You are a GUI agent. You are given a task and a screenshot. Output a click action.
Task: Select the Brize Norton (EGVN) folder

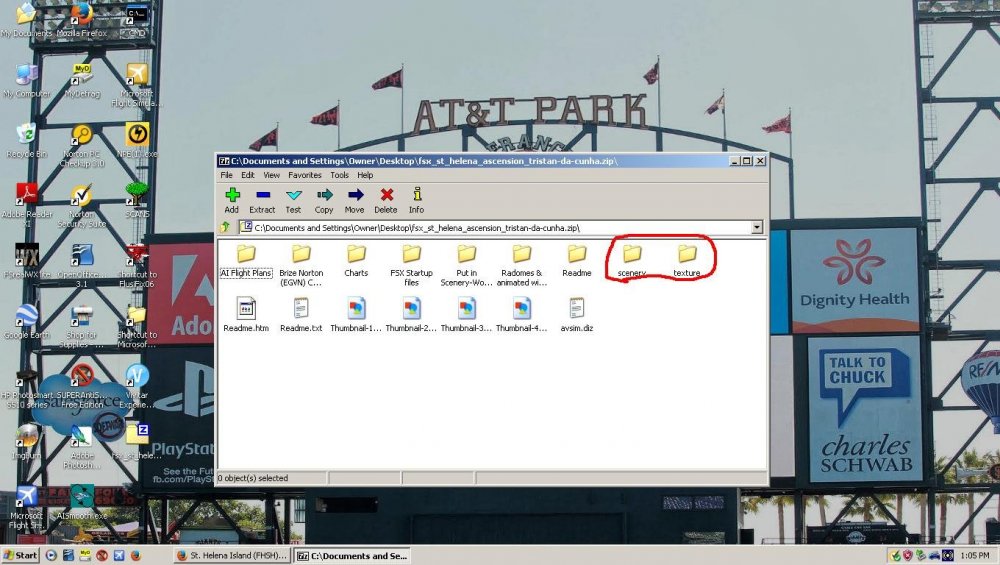[301, 265]
